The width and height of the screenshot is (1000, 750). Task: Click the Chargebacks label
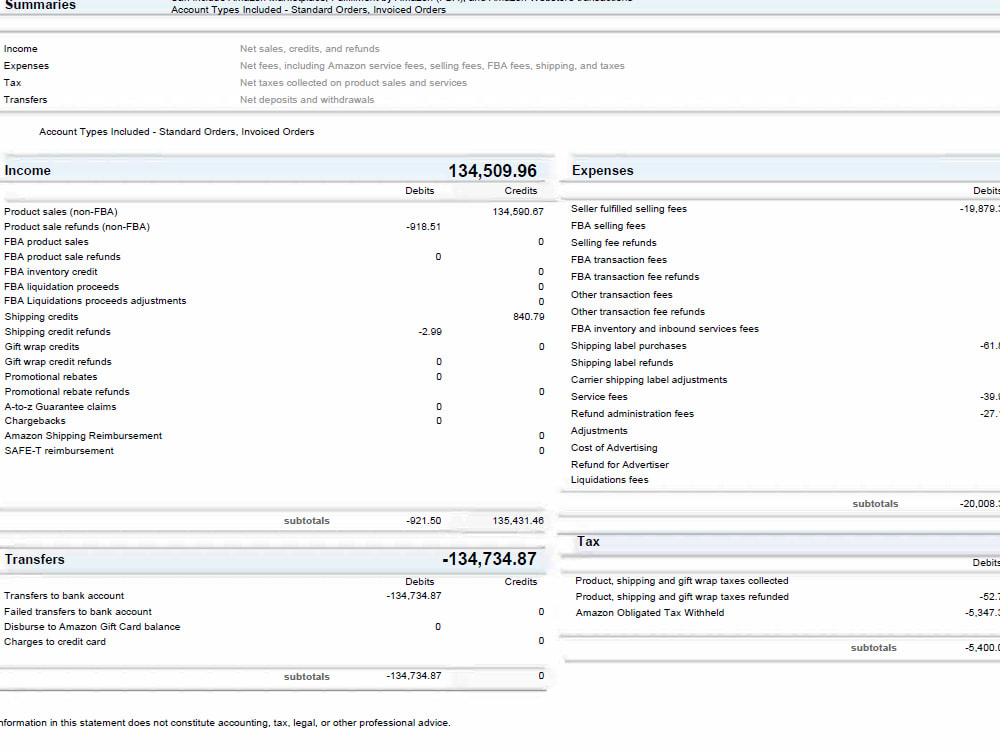click(35, 421)
